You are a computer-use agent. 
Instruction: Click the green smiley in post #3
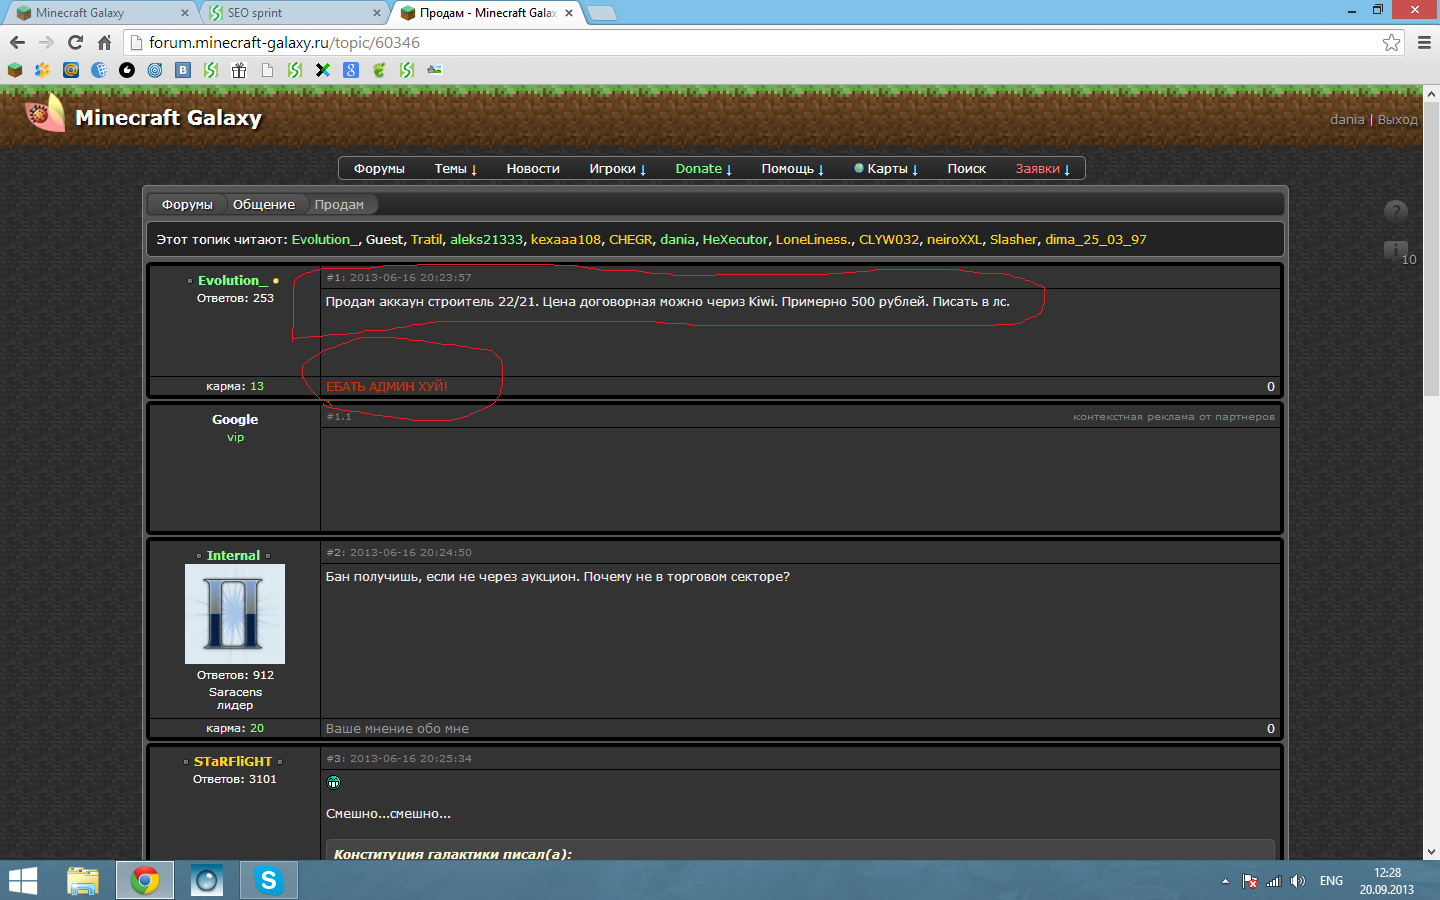coord(334,782)
